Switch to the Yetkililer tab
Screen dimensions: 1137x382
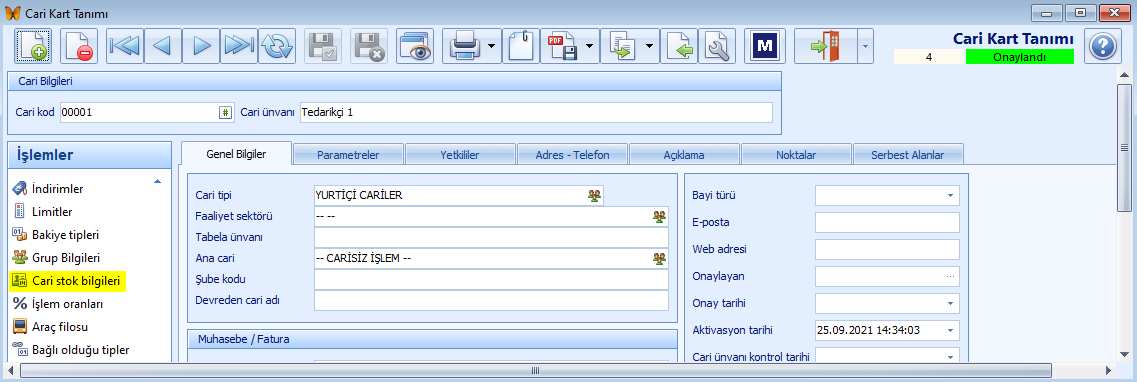click(x=460, y=154)
